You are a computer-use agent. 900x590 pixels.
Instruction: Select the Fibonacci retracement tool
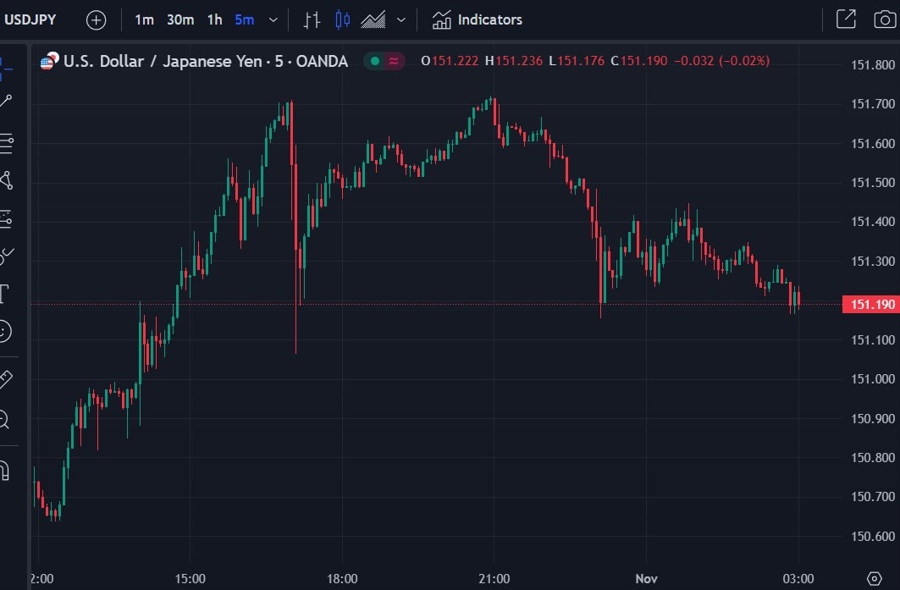coord(6,143)
